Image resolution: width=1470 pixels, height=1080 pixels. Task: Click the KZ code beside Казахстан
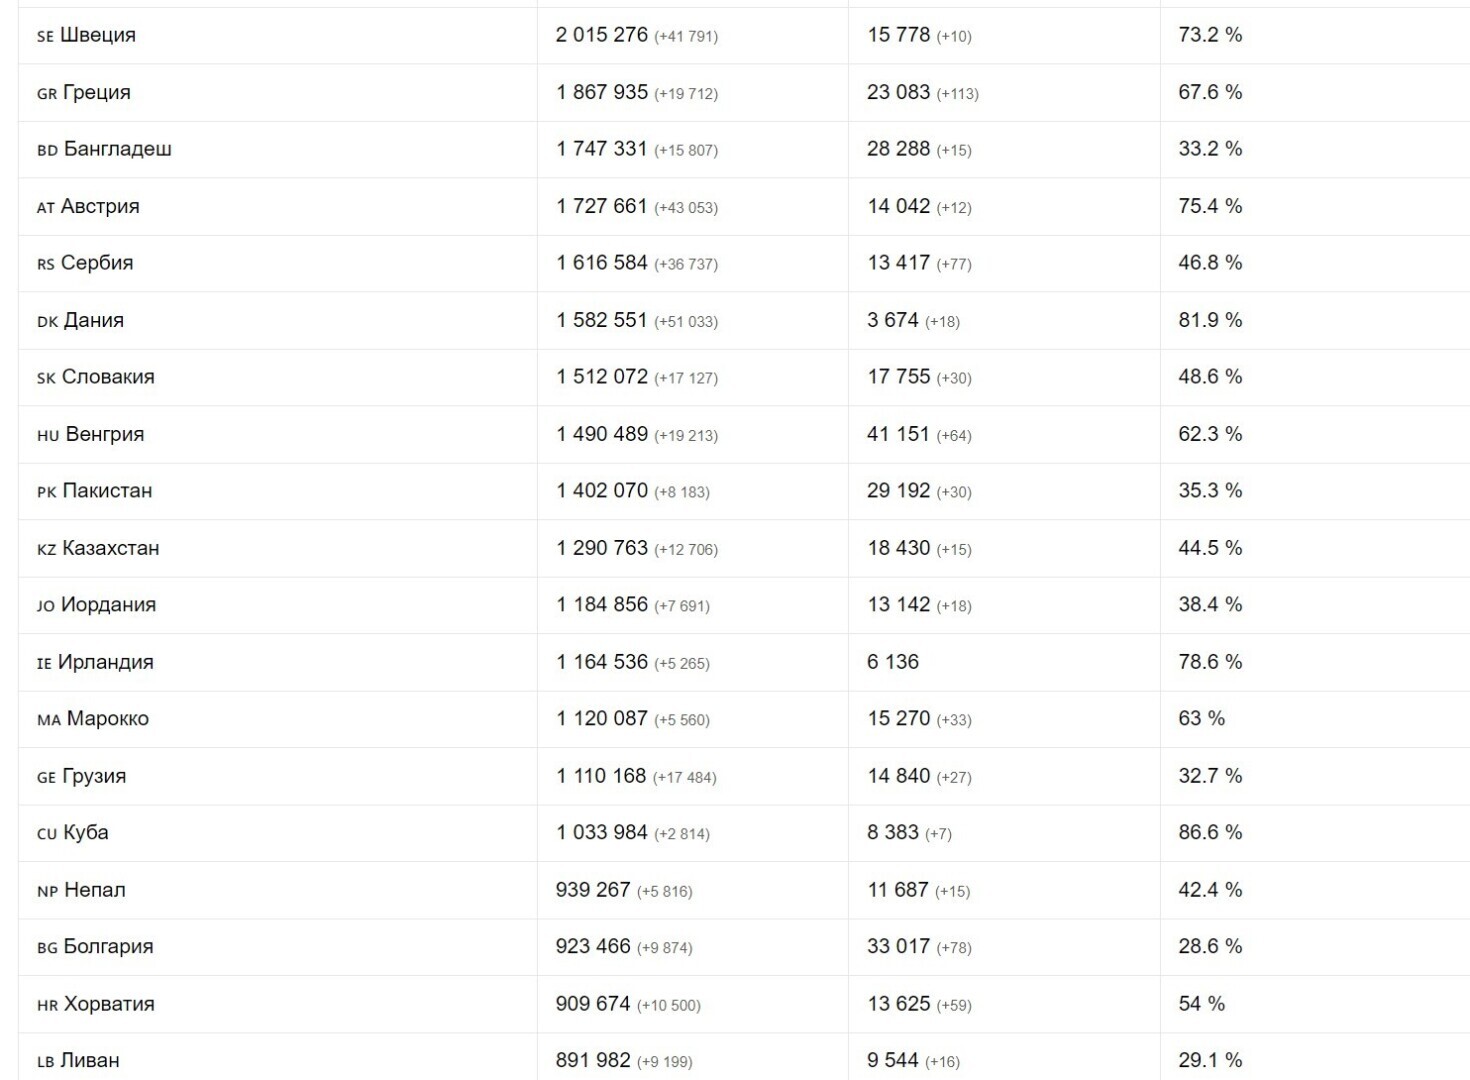pos(46,550)
